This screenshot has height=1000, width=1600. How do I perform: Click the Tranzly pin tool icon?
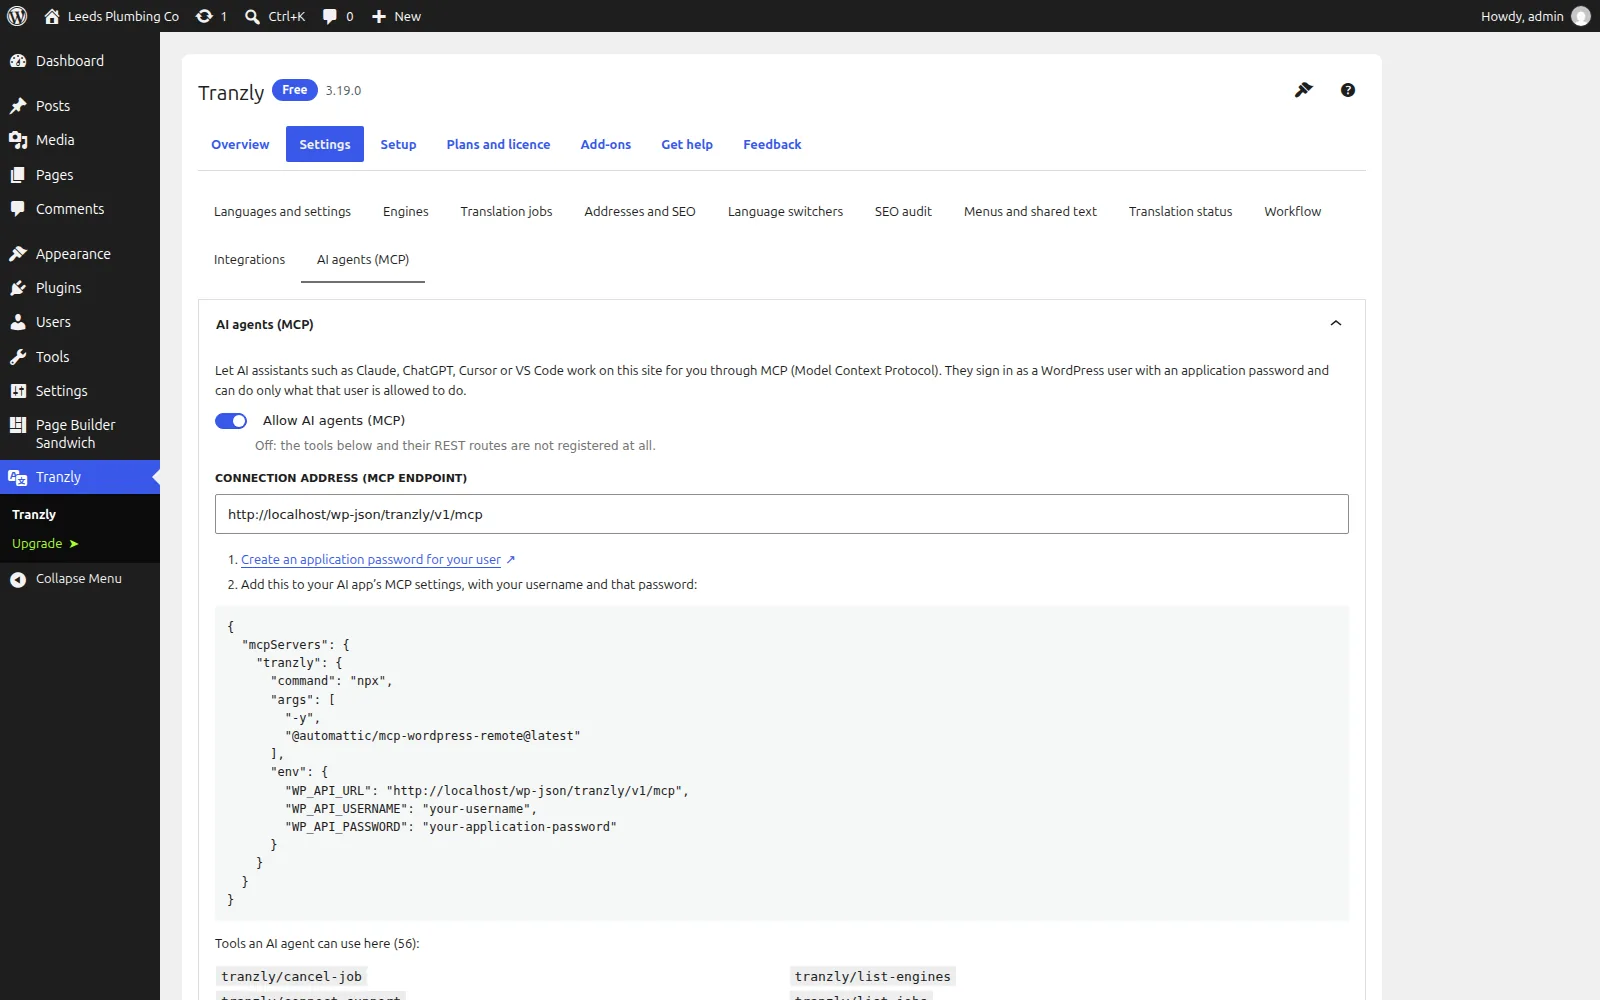[1303, 90]
